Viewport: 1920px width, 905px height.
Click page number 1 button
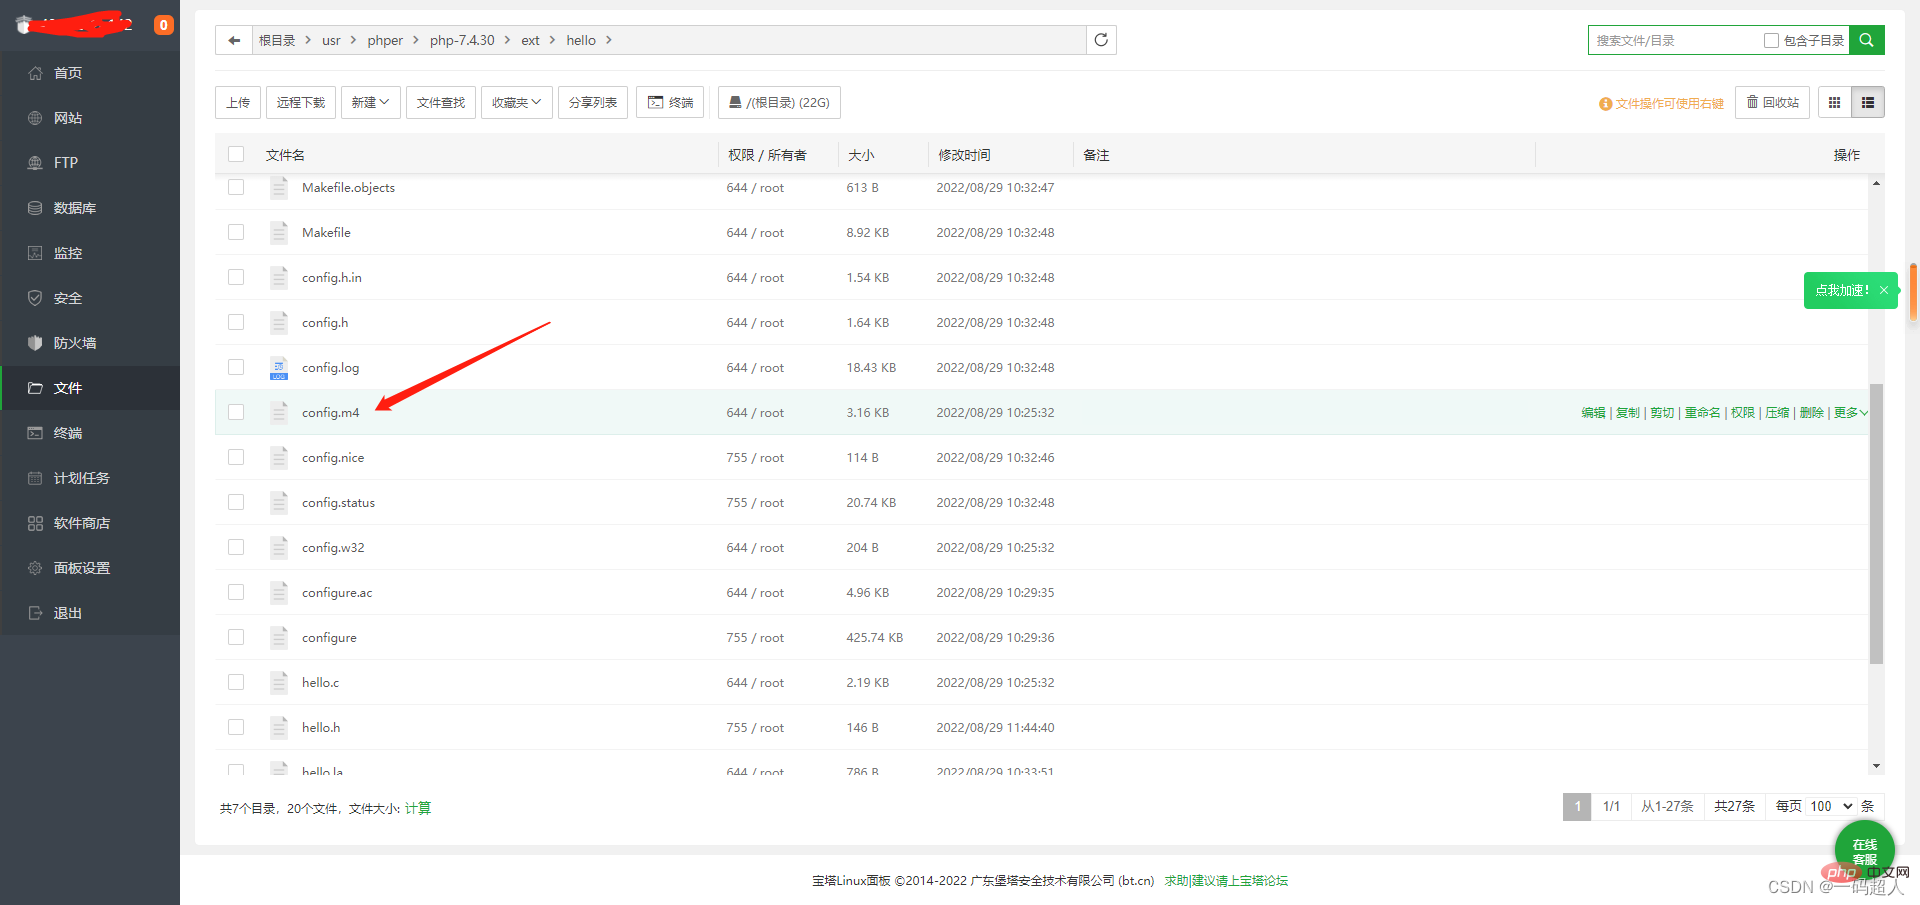(x=1577, y=807)
